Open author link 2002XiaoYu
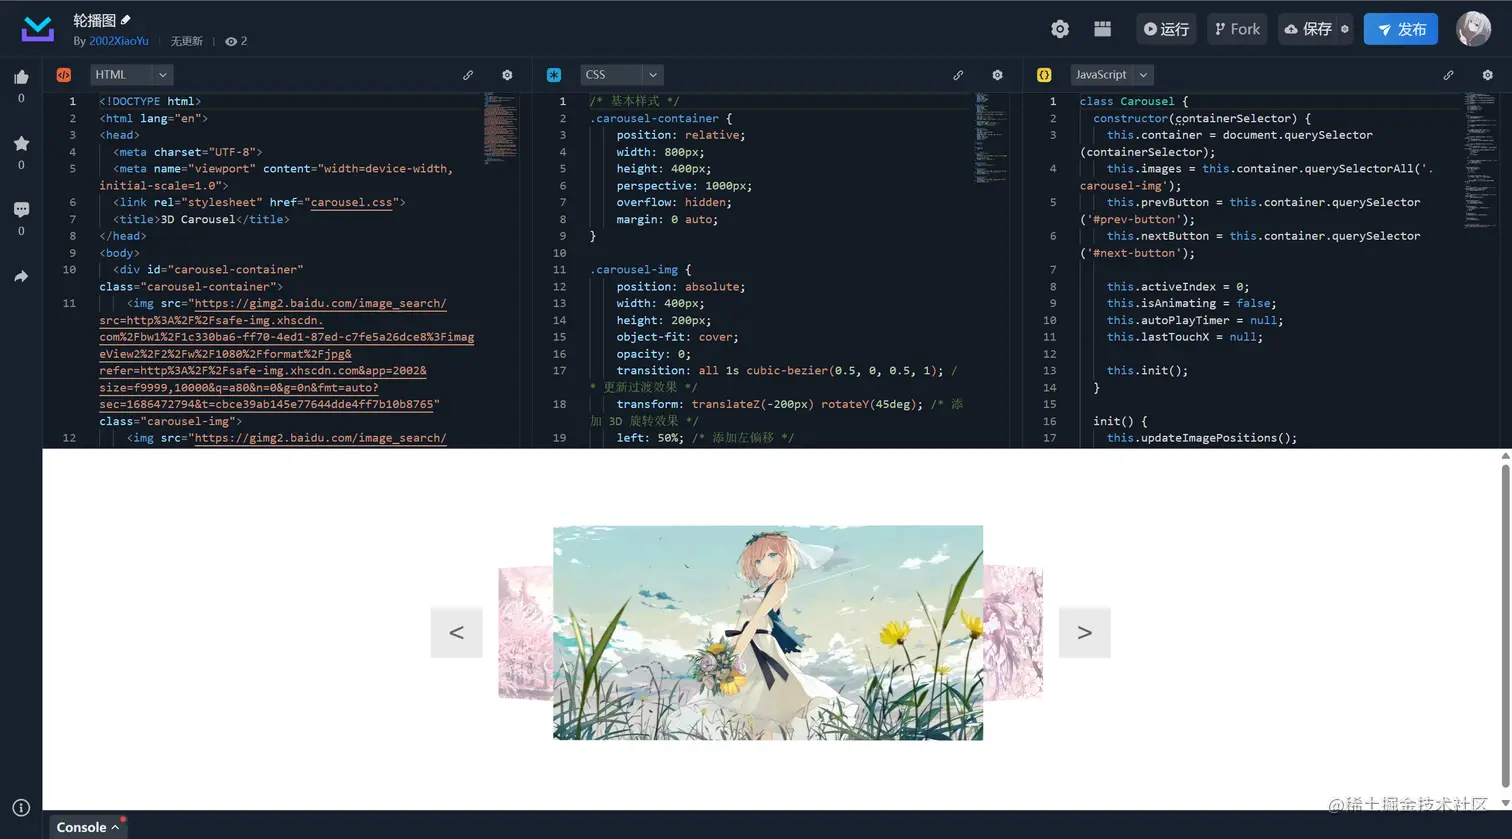 (x=118, y=41)
